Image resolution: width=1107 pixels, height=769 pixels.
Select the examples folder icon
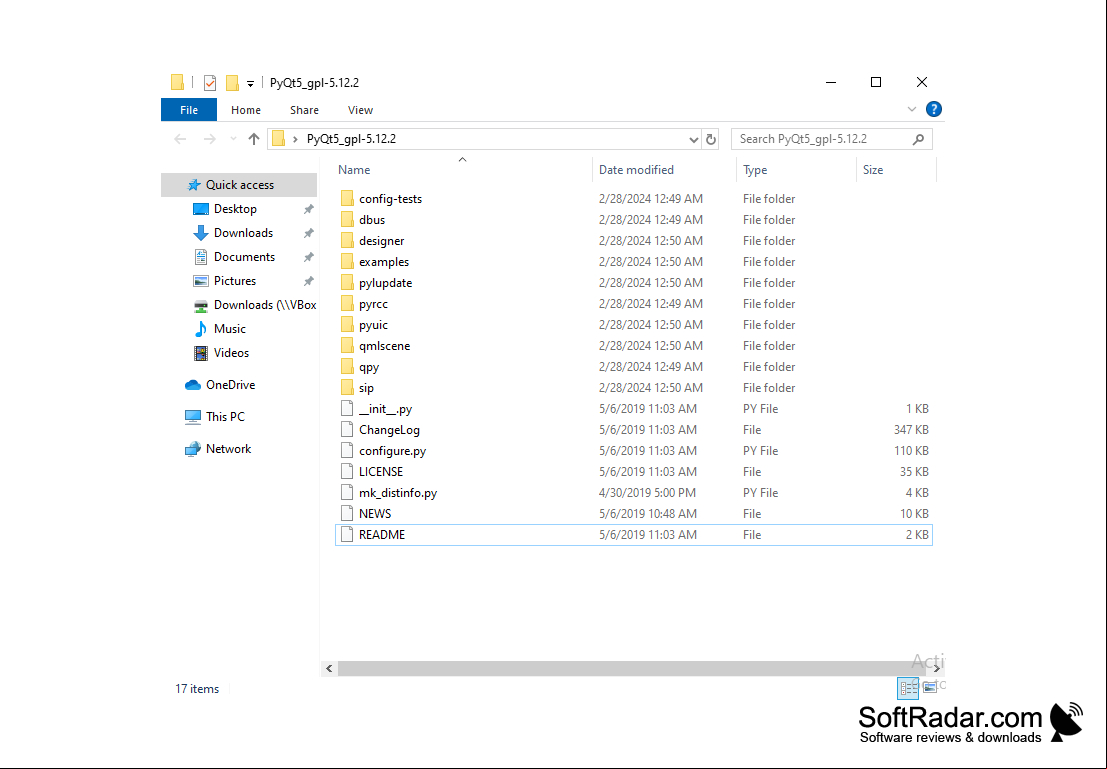[347, 261]
